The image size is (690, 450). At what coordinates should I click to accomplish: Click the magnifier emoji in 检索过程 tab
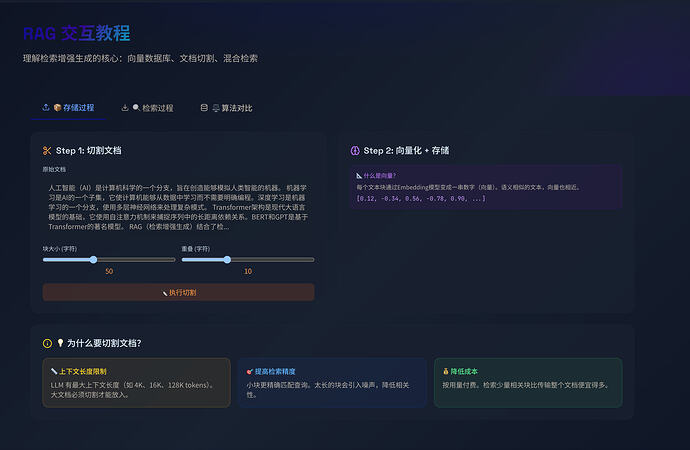coord(136,107)
